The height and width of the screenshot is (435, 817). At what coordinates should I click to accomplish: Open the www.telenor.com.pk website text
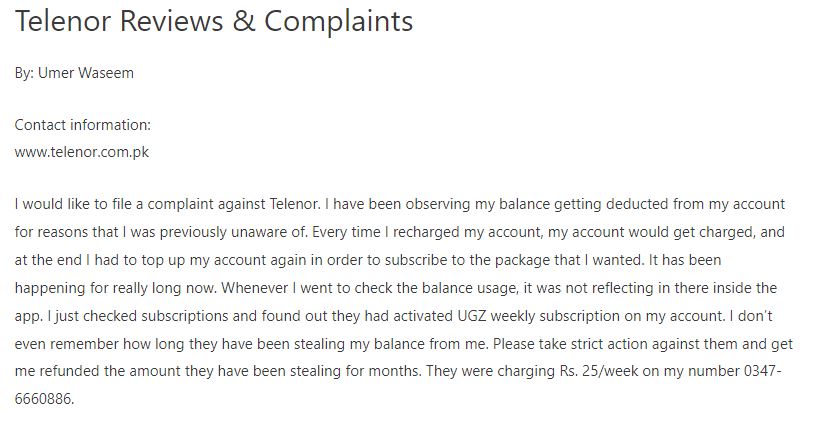click(x=82, y=152)
